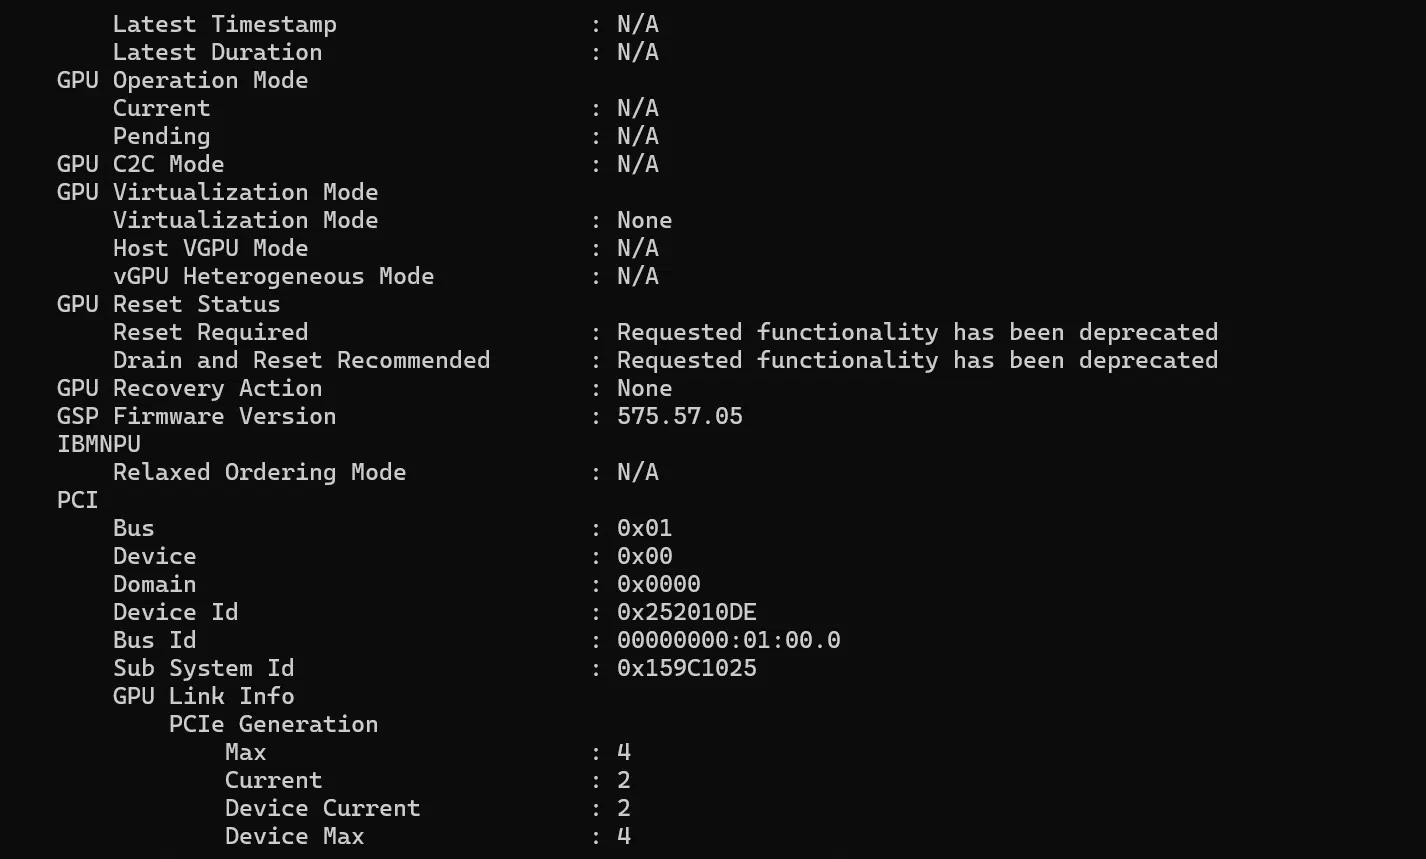Click the Relaxed Ordering Mode label
Image resolution: width=1426 pixels, height=859 pixels.
click(259, 472)
